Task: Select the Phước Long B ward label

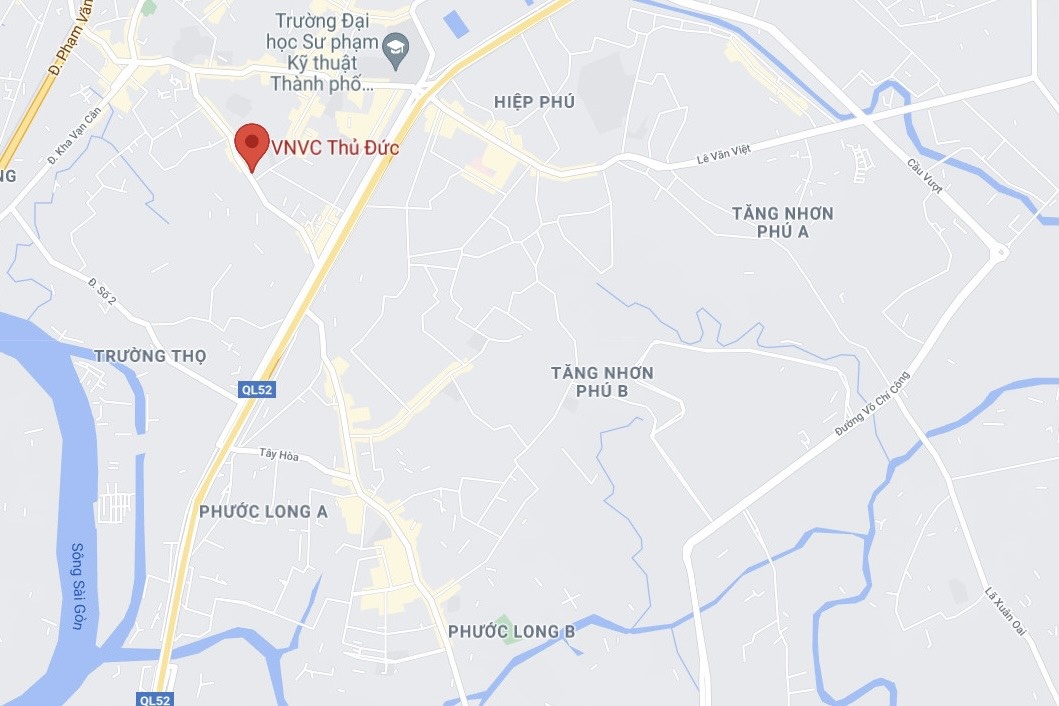Action: (512, 632)
